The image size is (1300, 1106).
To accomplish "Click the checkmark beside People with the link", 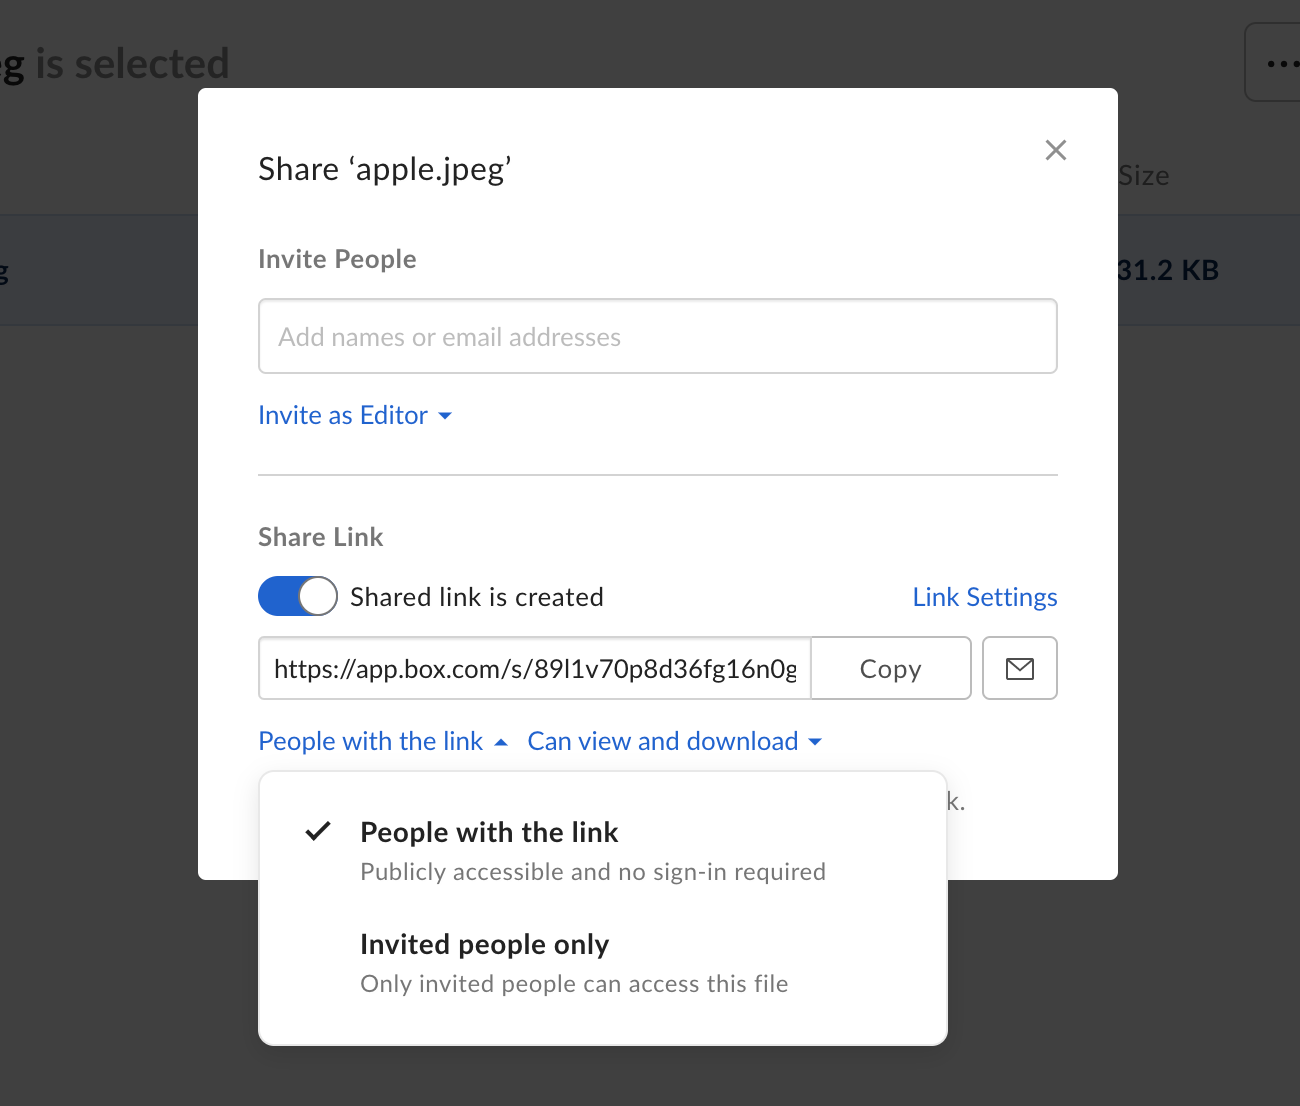I will point(318,831).
